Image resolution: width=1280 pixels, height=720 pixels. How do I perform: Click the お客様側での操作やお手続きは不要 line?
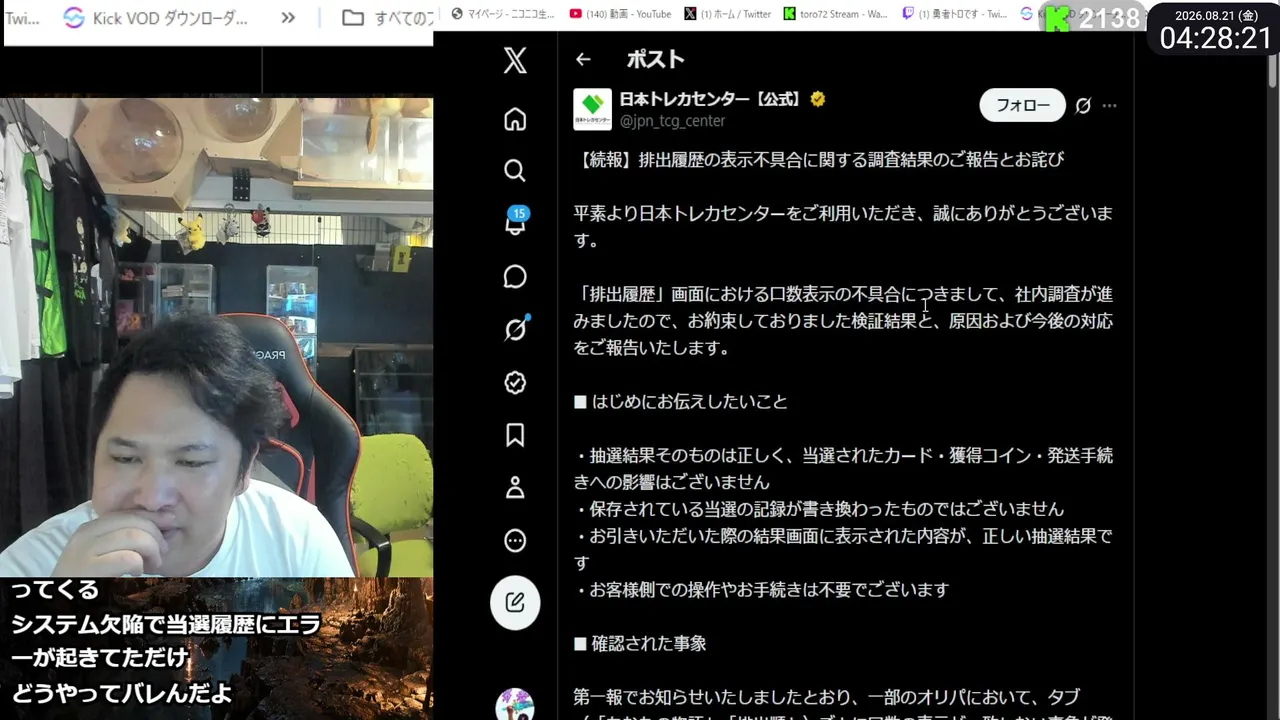761,590
